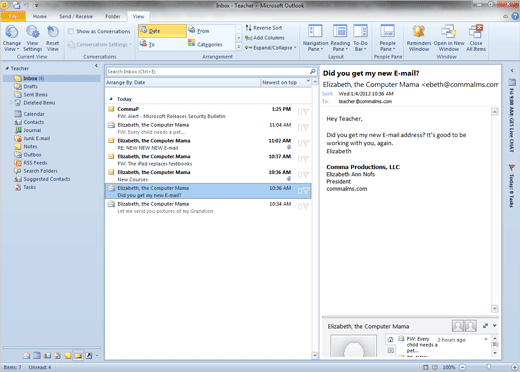520x372 pixels.
Task: Switch to the Folder tab
Action: 113,16
